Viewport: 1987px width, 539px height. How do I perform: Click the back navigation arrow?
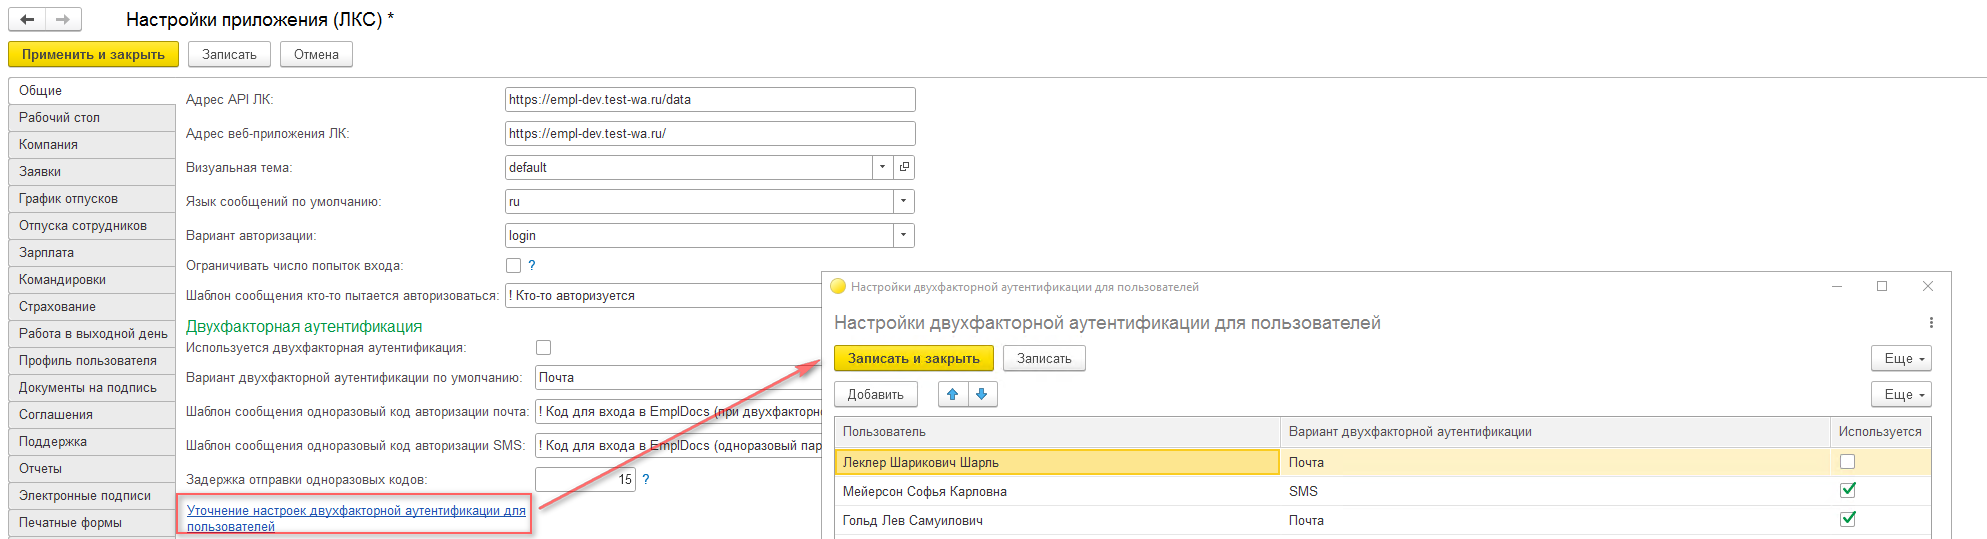click(27, 19)
